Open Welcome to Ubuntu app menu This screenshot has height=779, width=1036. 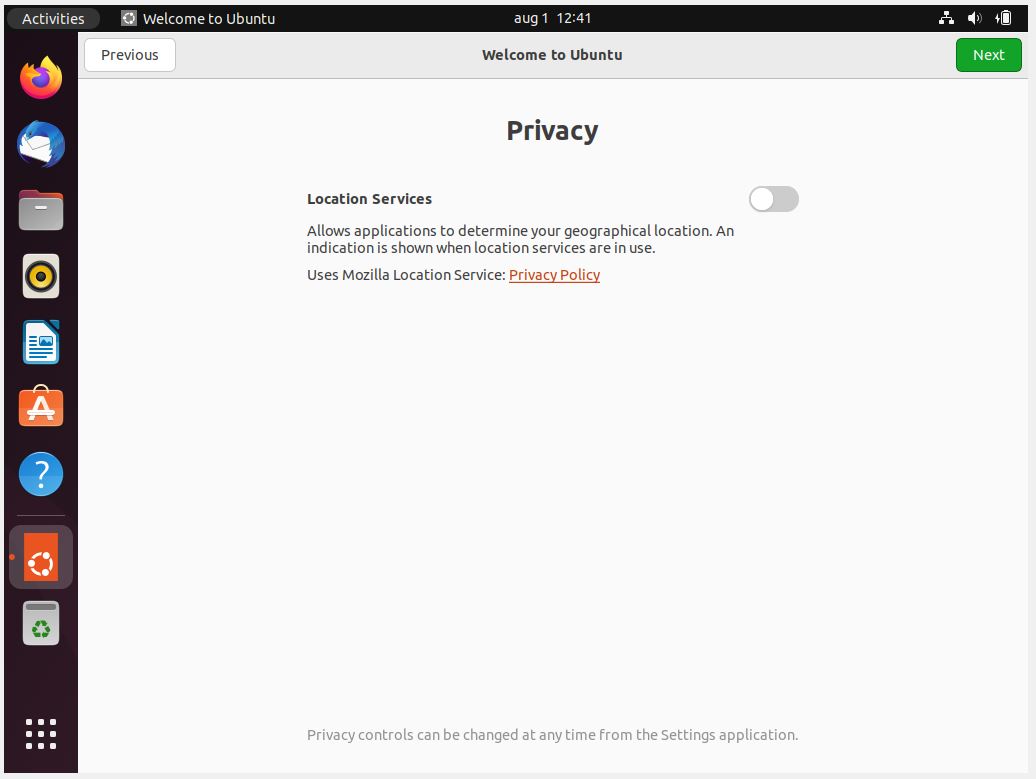tap(198, 18)
